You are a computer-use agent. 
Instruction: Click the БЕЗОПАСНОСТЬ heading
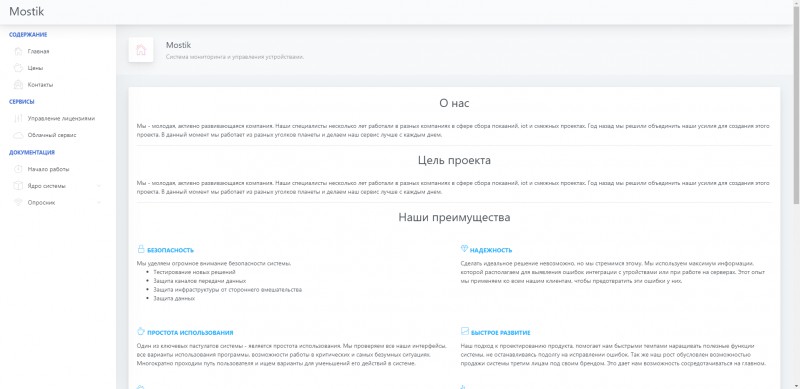coord(170,250)
